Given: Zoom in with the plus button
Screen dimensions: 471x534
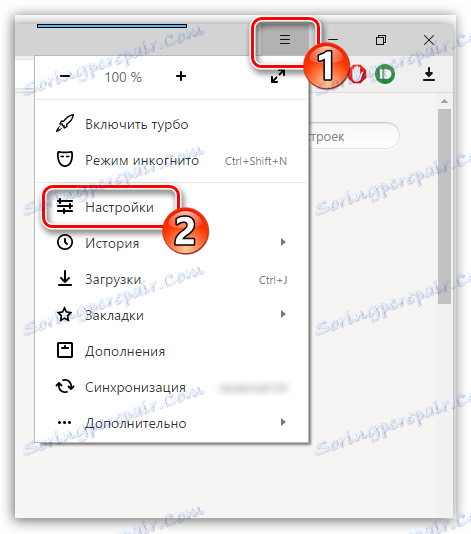Looking at the screenshot, I should pyautogui.click(x=181, y=76).
